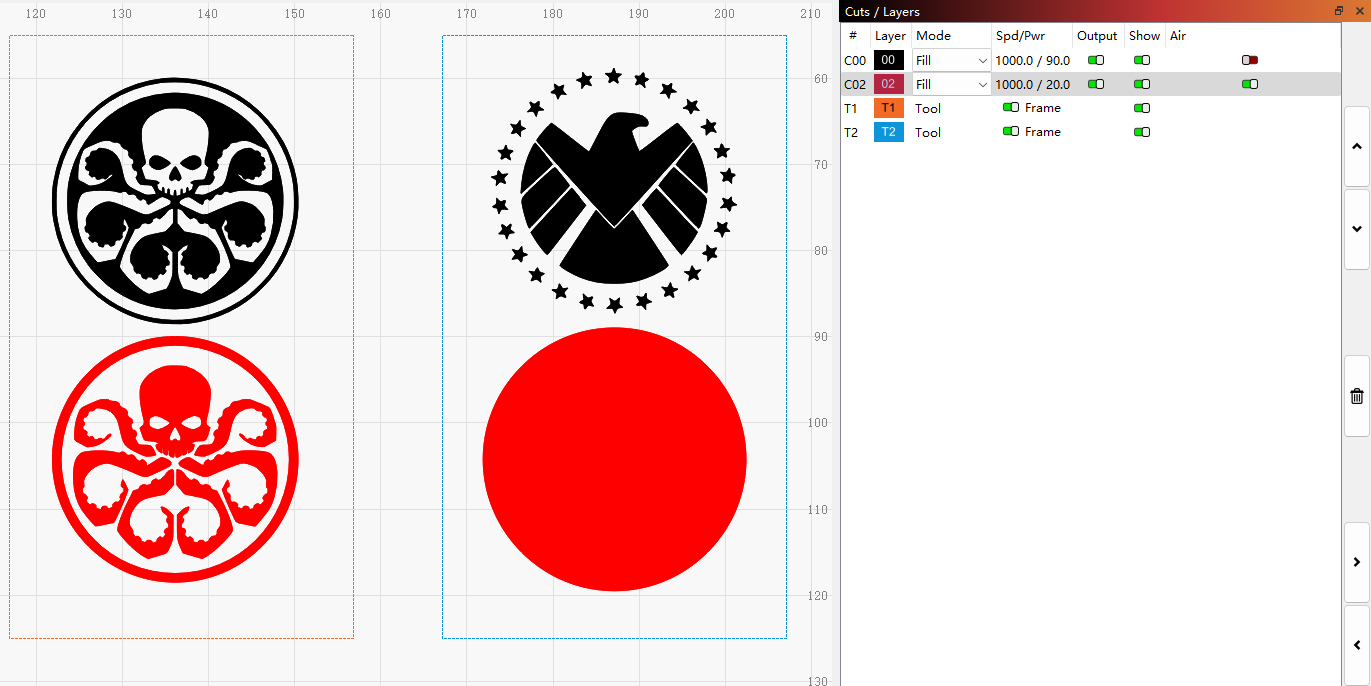Move the selected layer down with the down arrow
This screenshot has height=686, width=1371.
tap(1357, 229)
